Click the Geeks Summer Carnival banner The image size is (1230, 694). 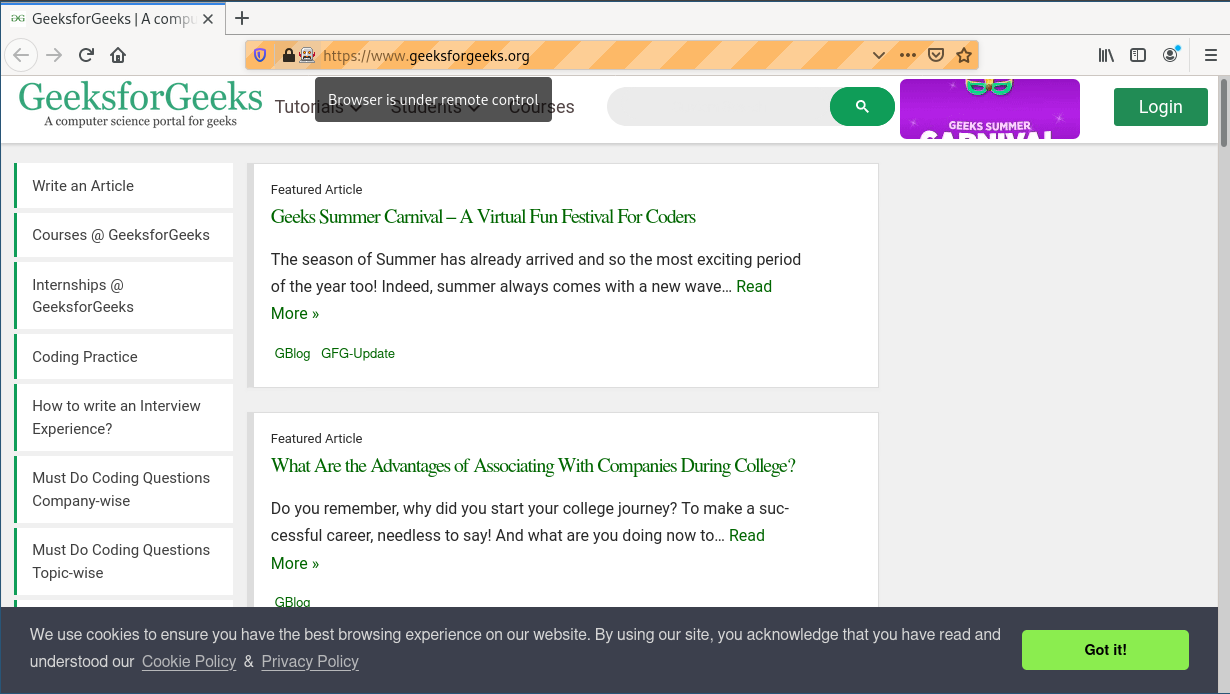click(990, 109)
